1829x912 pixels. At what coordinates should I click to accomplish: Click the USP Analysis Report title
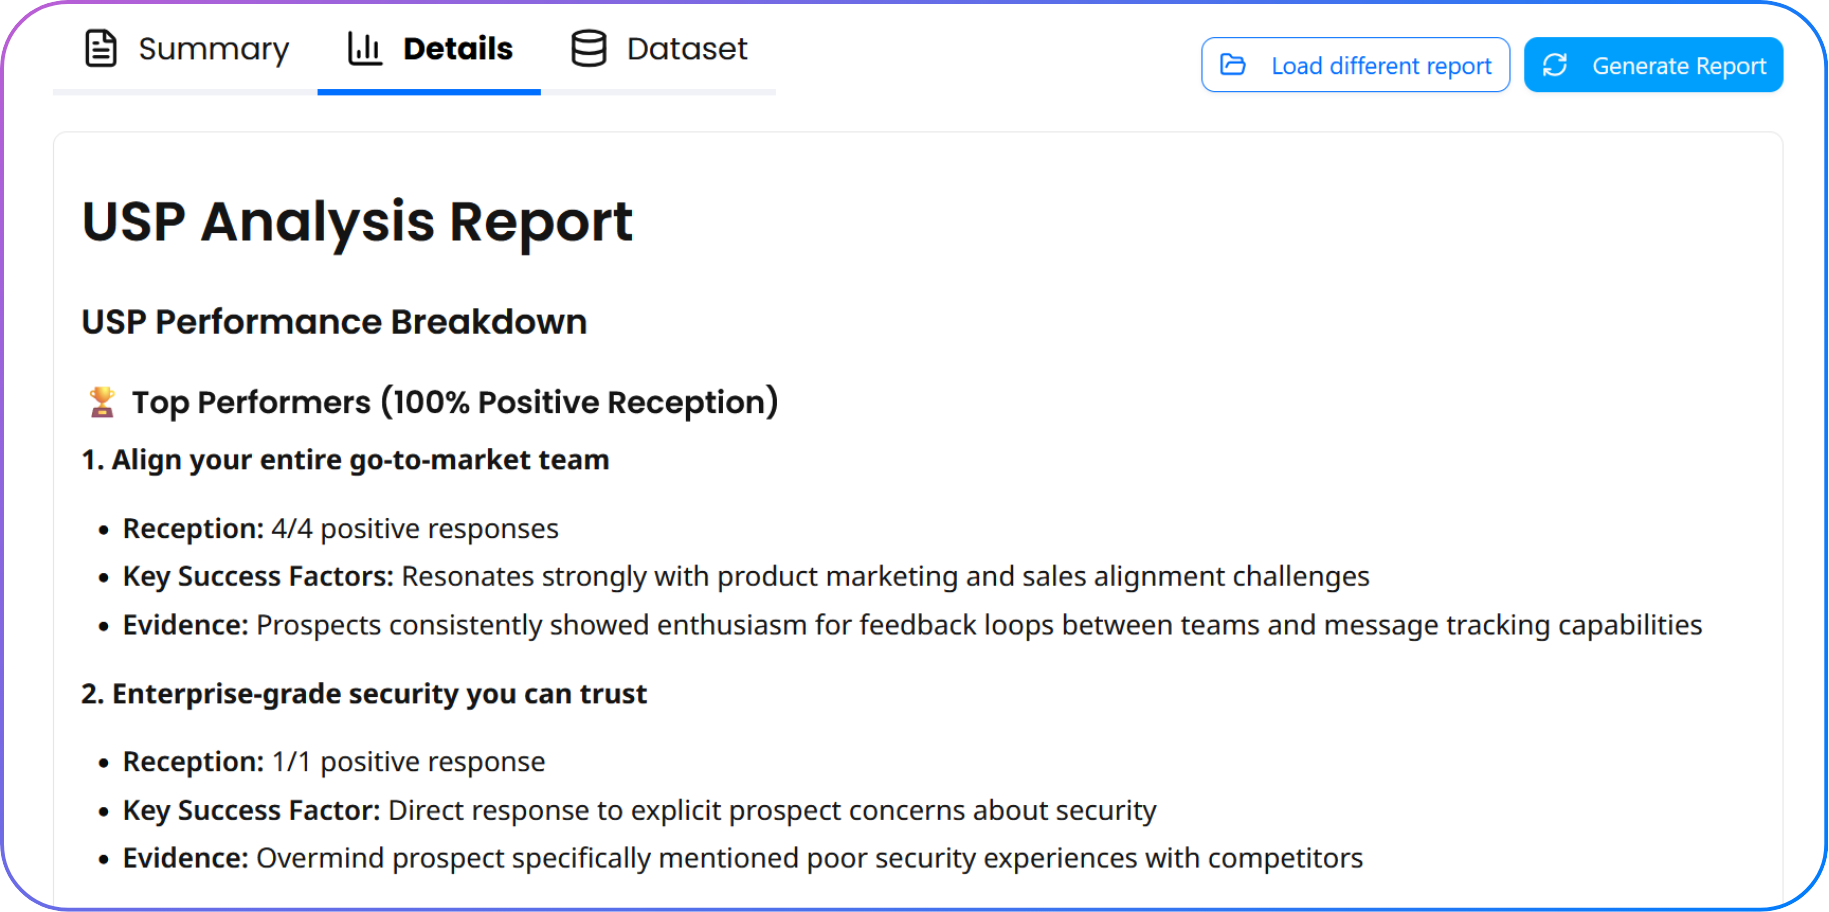tap(357, 221)
